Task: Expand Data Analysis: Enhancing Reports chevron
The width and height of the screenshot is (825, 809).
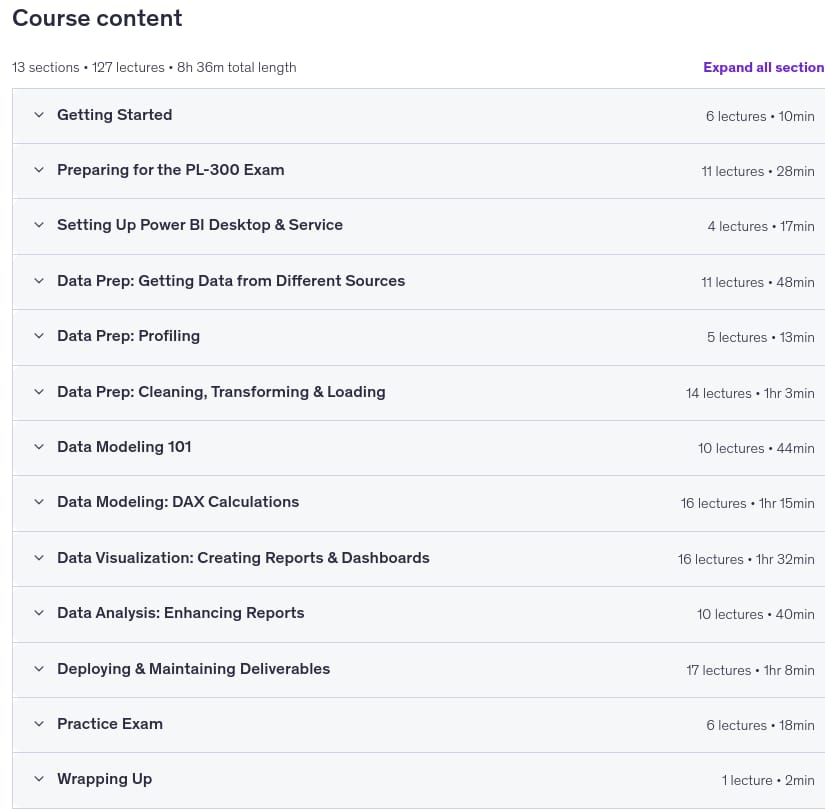Action: [x=39, y=613]
